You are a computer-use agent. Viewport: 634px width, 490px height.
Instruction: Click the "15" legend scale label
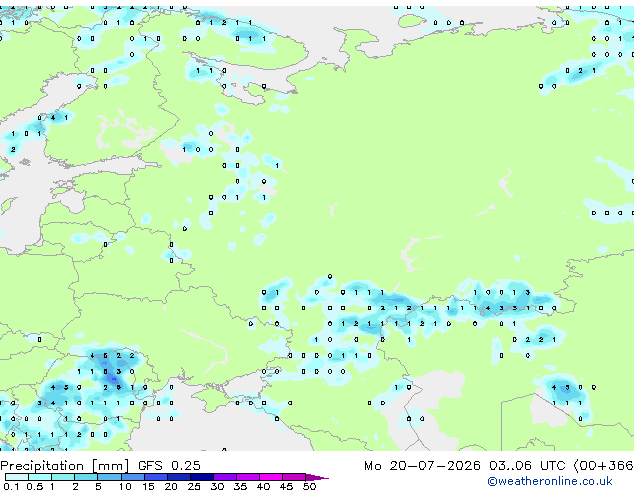click(x=148, y=486)
